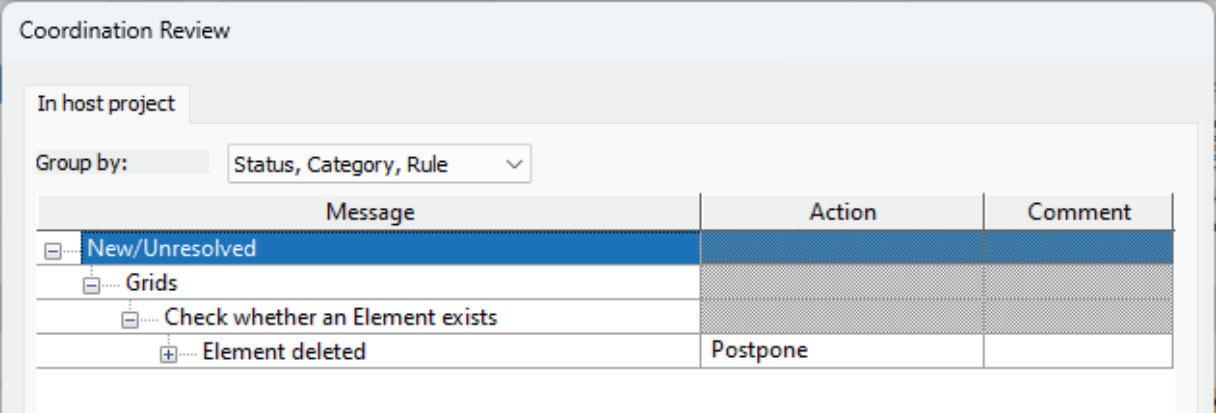Click the Action column header
Screen dimensions: 1217x413
pos(842,212)
